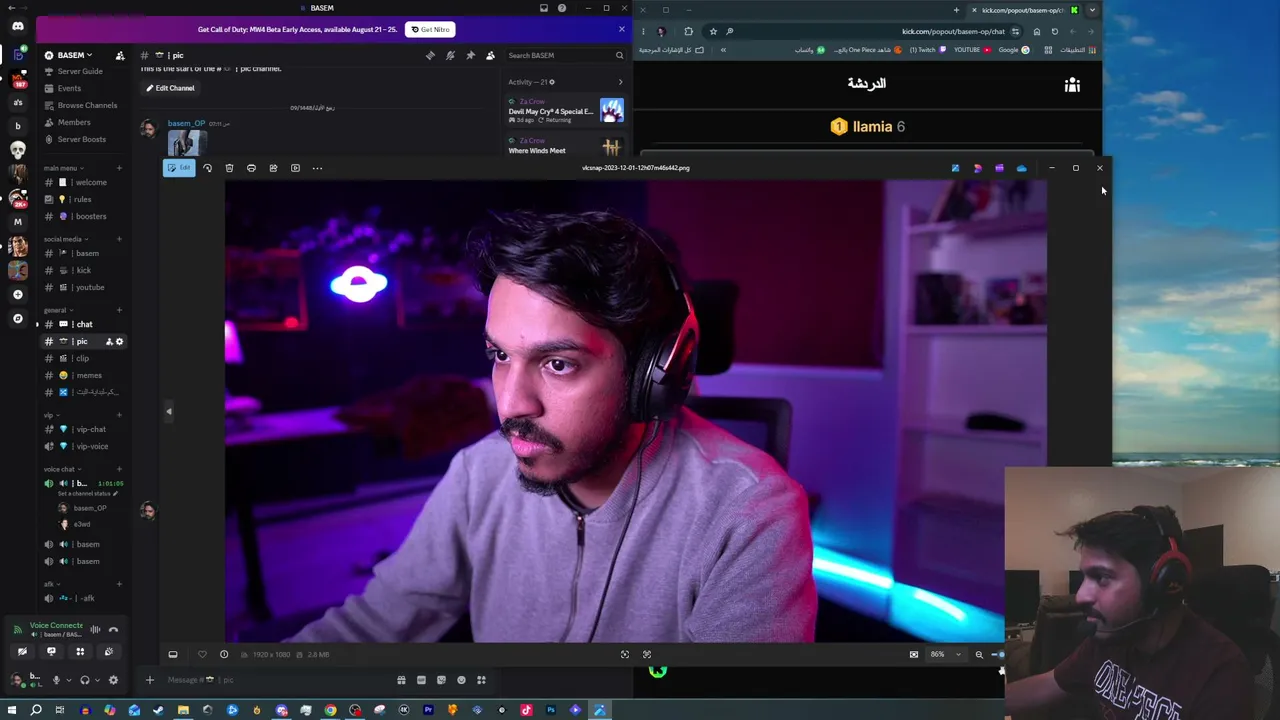This screenshot has height=720, width=1280.
Task: Click the Edit Channel button
Action: click(170, 88)
